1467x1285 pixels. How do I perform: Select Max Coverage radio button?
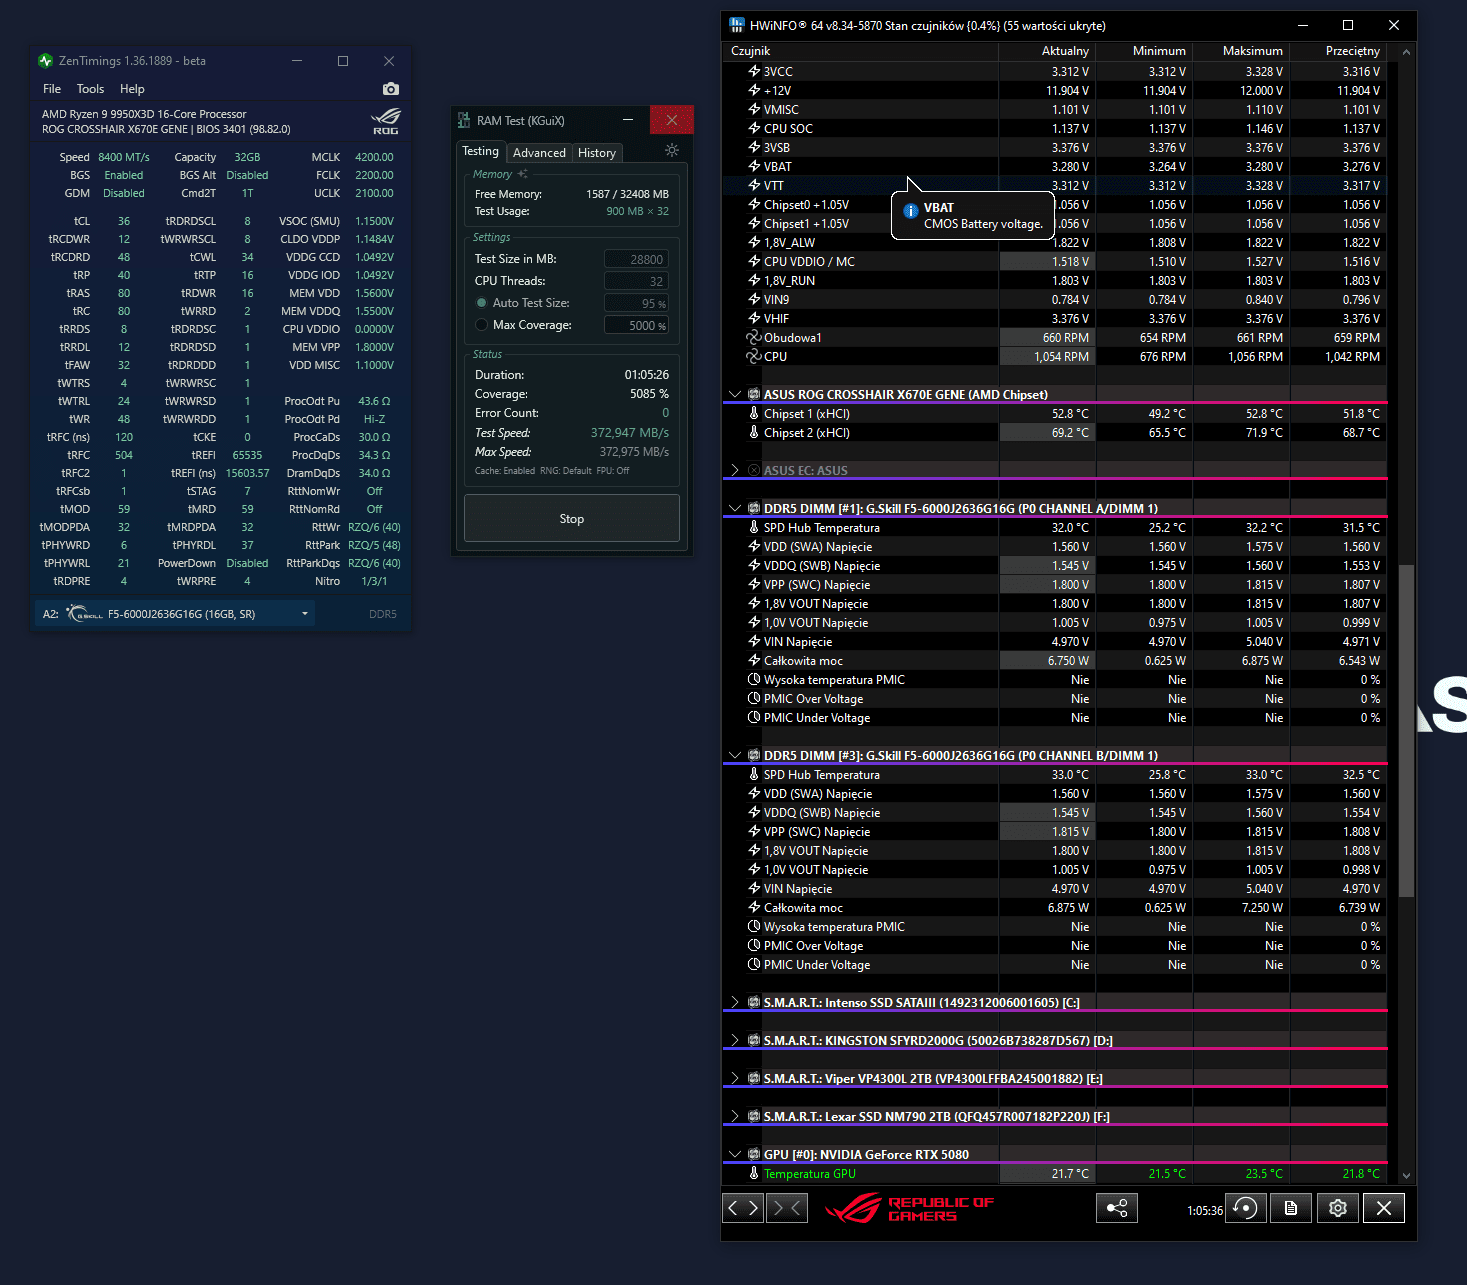point(482,325)
